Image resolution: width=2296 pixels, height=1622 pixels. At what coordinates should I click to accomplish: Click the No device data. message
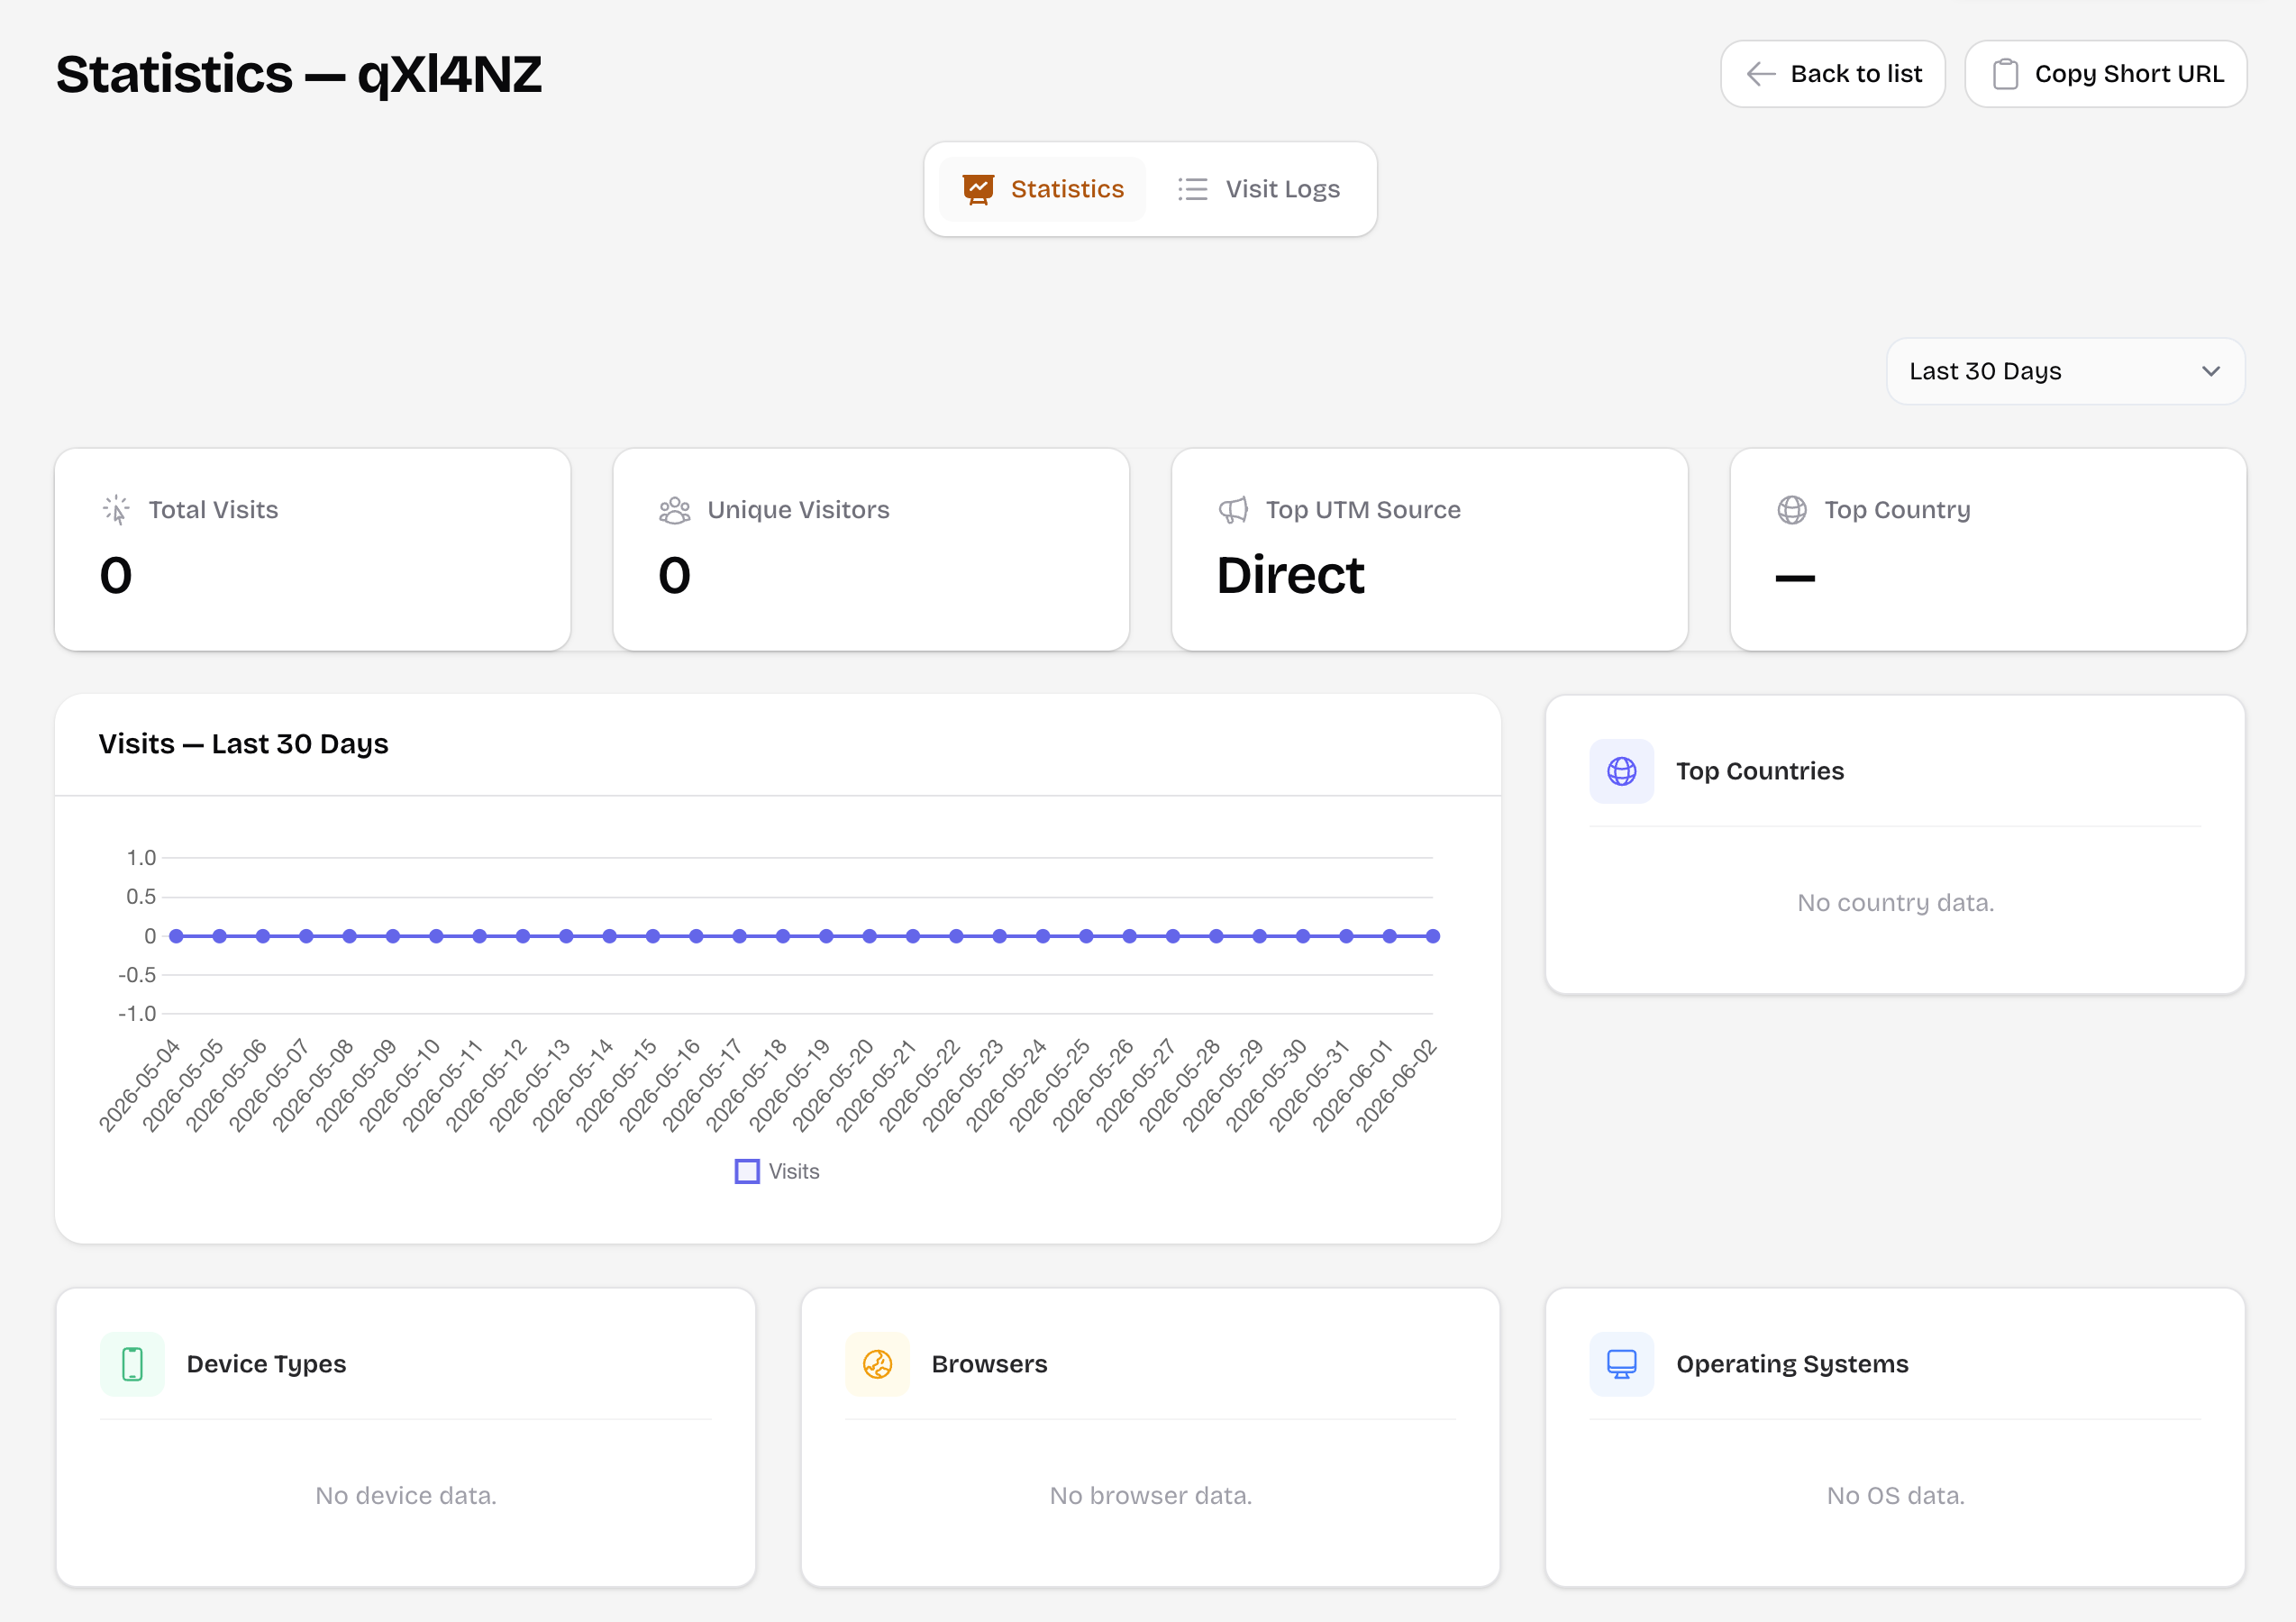[x=406, y=1495]
